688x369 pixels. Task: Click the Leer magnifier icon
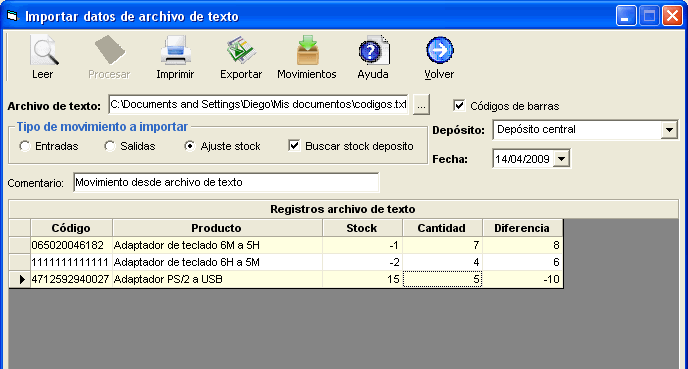point(43,50)
